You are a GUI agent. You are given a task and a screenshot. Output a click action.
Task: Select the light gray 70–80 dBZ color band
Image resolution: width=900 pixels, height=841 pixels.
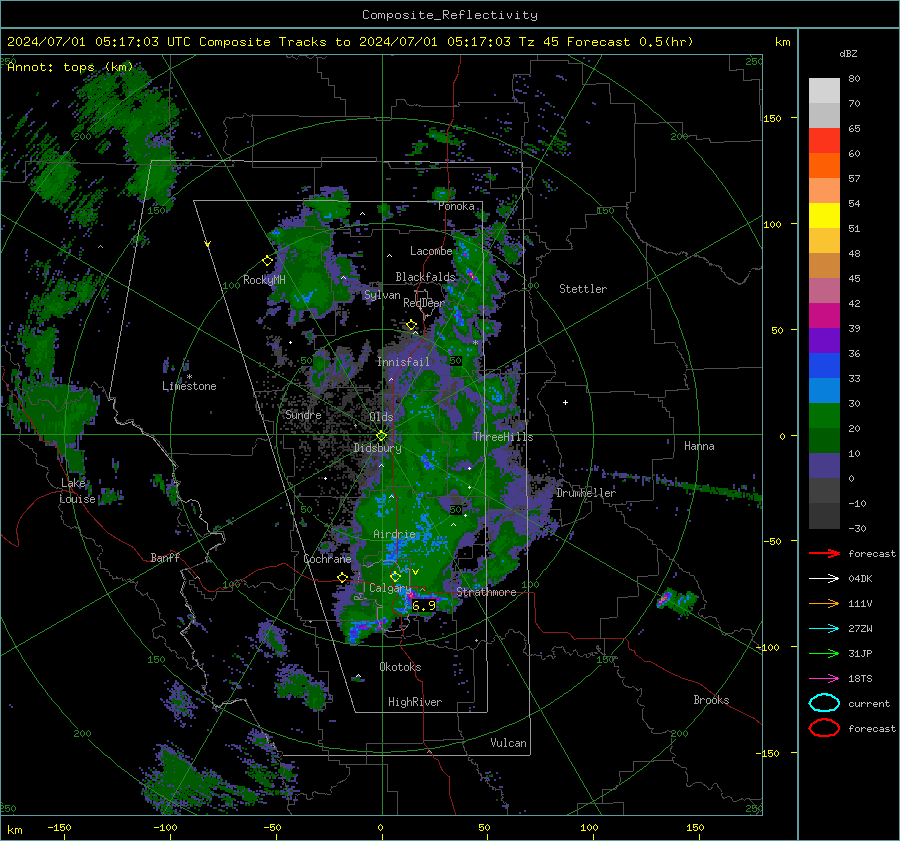point(824,91)
